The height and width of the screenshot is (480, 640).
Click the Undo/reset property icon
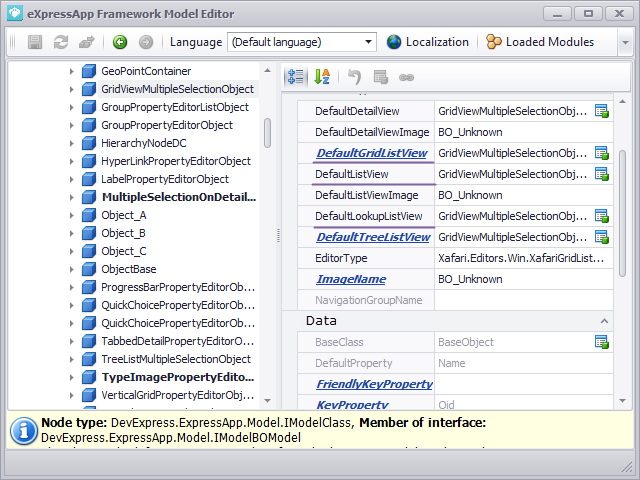(354, 77)
